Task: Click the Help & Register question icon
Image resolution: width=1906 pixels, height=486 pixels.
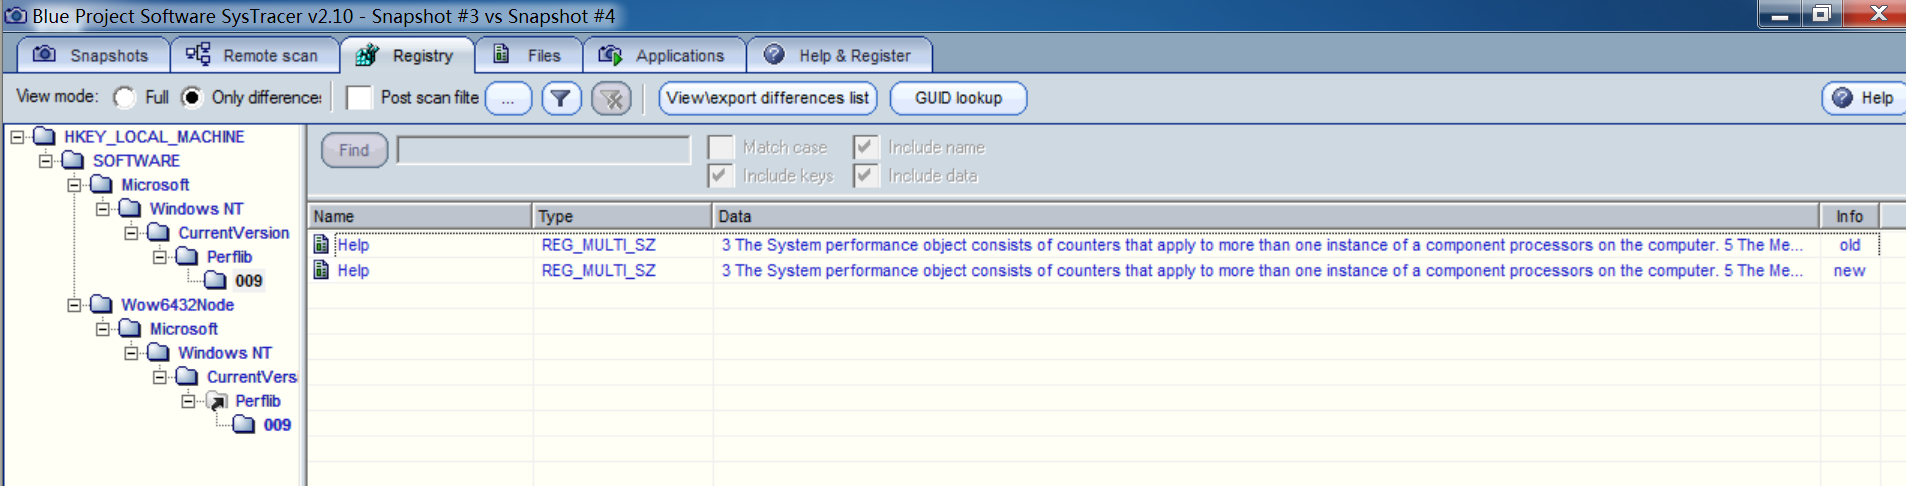Action: 774,54
